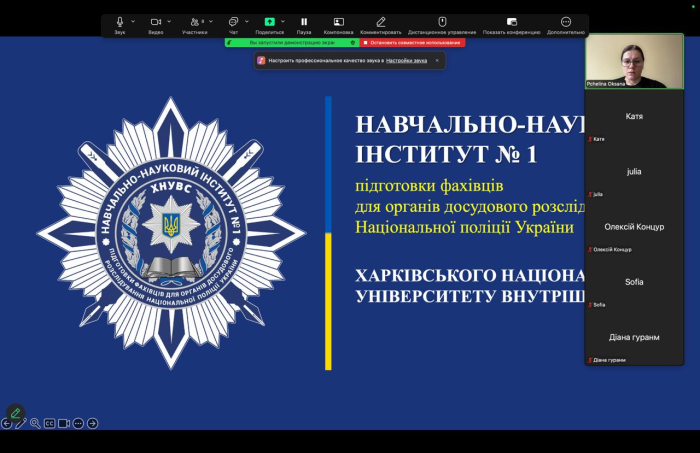Screen dimensions: 700x453
Task: Open the Компоновка layout options
Action: (x=338, y=22)
